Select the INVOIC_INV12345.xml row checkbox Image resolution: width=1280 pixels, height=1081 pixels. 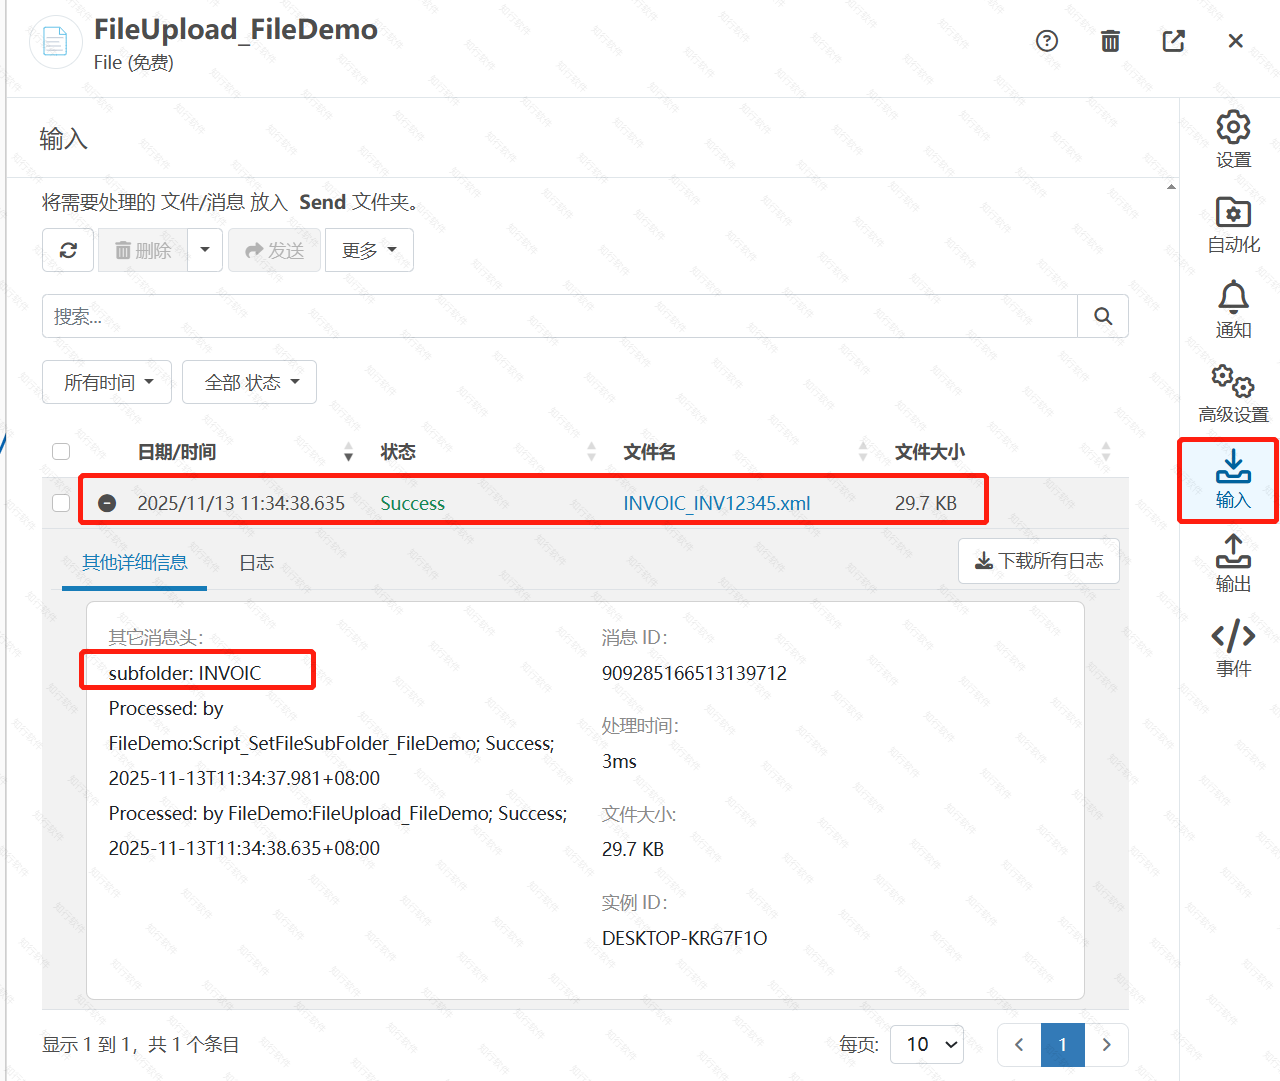tap(61, 502)
